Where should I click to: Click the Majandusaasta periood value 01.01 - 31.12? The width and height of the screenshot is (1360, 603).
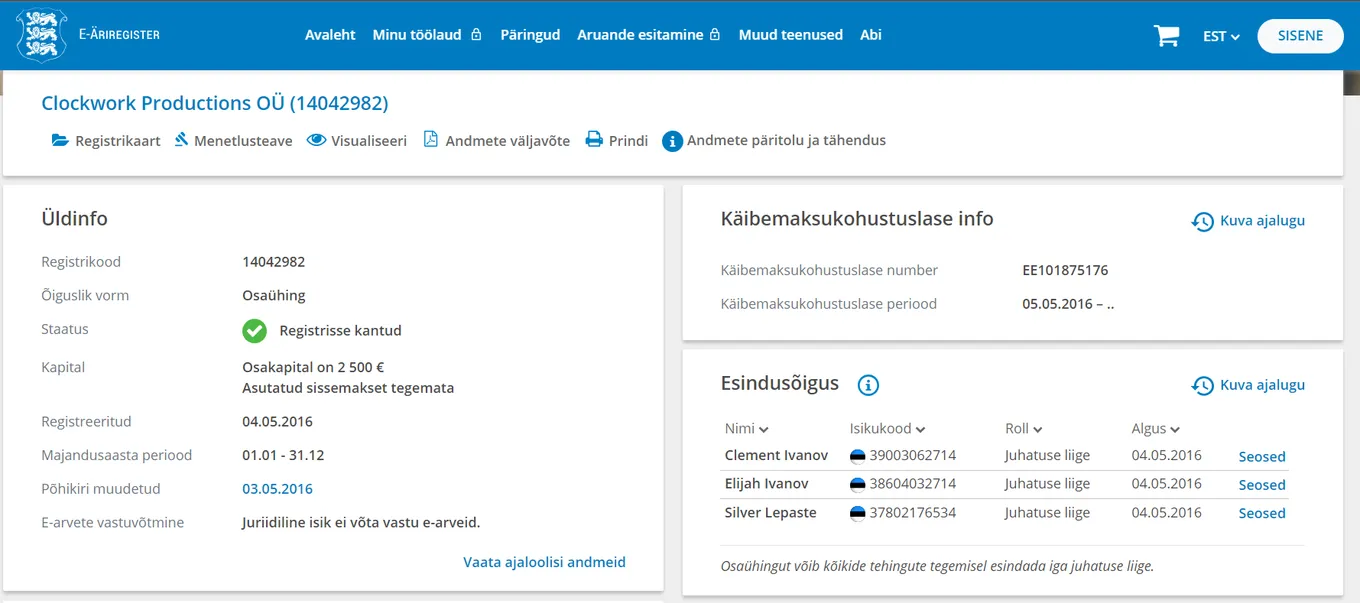click(283, 455)
